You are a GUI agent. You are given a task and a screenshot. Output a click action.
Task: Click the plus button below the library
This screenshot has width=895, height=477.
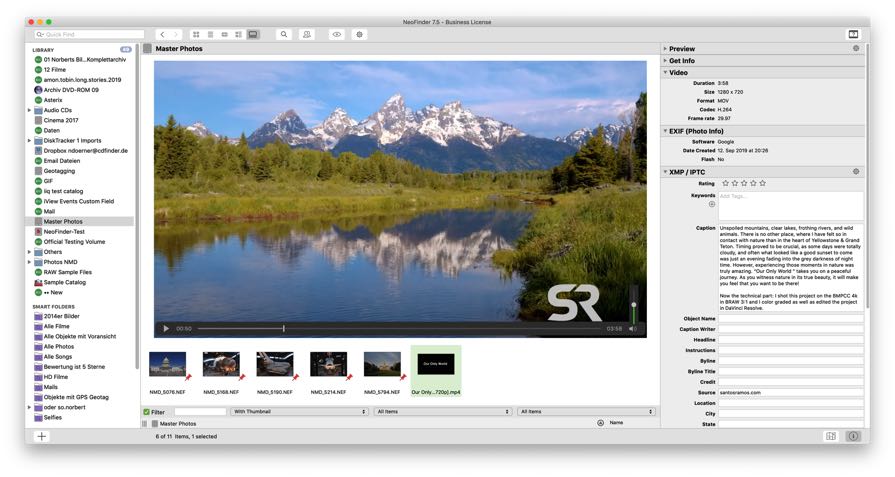click(41, 436)
